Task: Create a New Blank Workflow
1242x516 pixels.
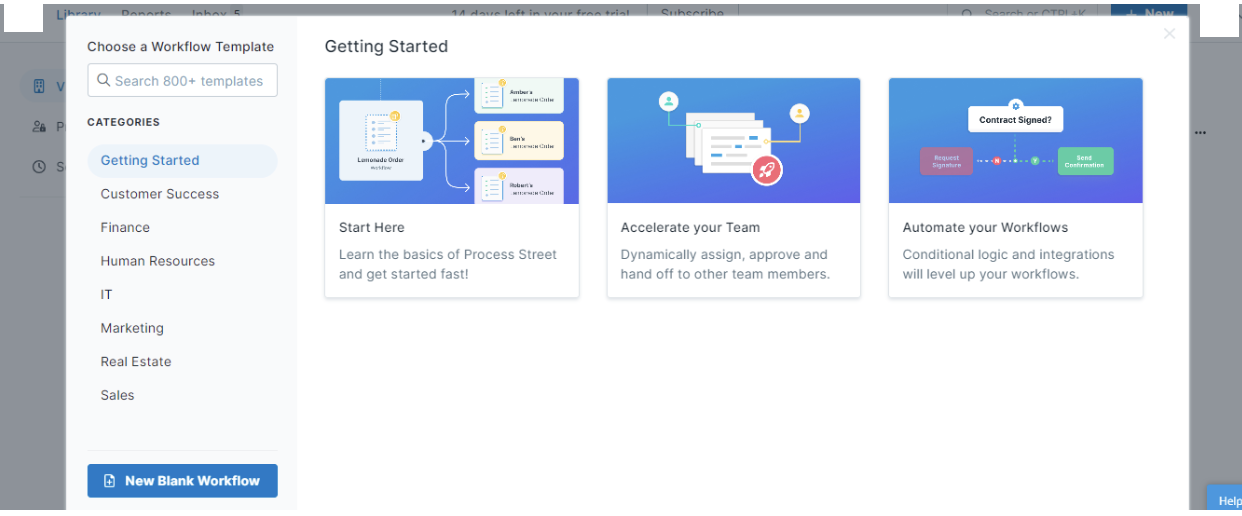Action: tap(182, 481)
